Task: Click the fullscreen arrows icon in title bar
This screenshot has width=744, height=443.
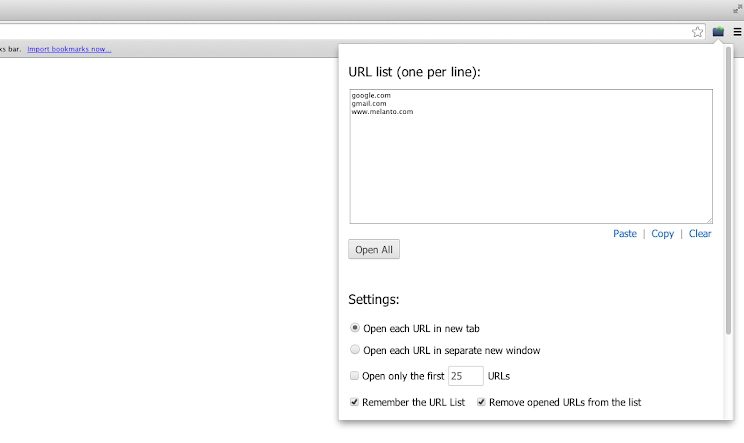Action: click(737, 9)
